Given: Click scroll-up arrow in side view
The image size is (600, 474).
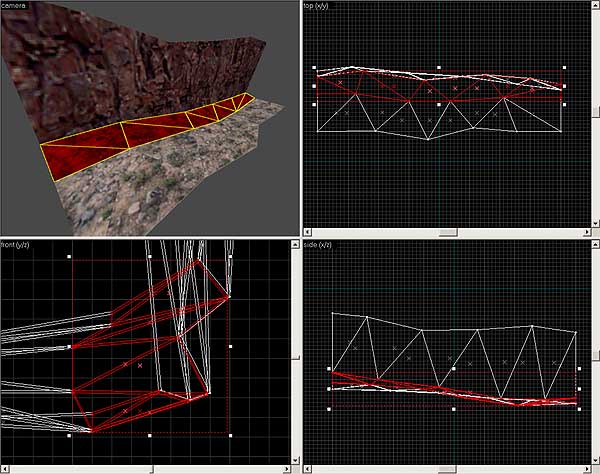Looking at the screenshot, I should pyautogui.click(x=594, y=244).
